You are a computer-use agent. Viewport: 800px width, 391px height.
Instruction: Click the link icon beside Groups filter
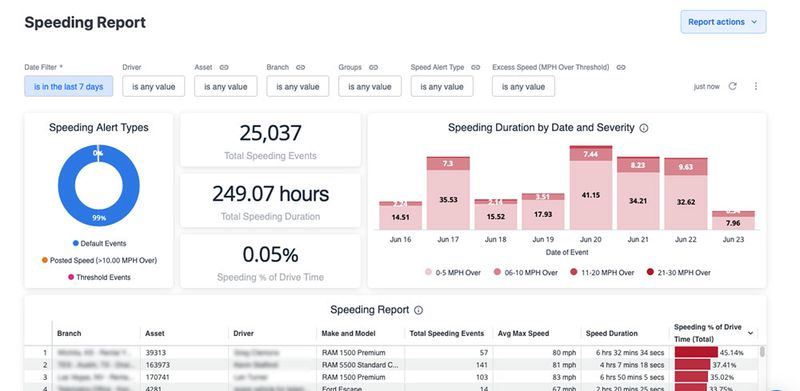[373, 67]
